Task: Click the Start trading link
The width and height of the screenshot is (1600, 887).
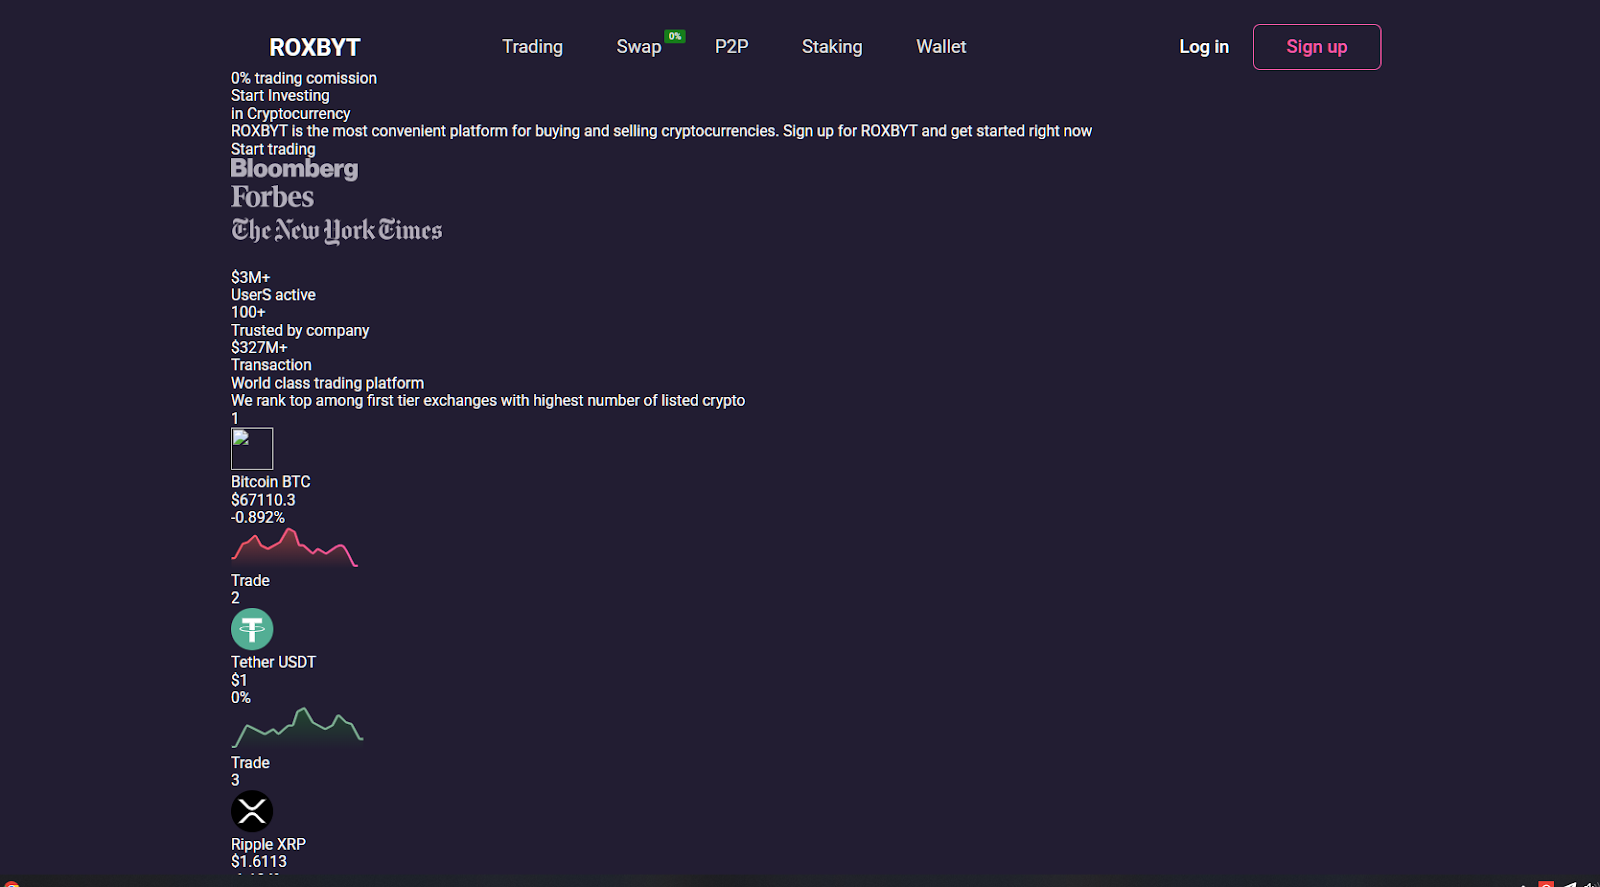Action: click(x=273, y=149)
